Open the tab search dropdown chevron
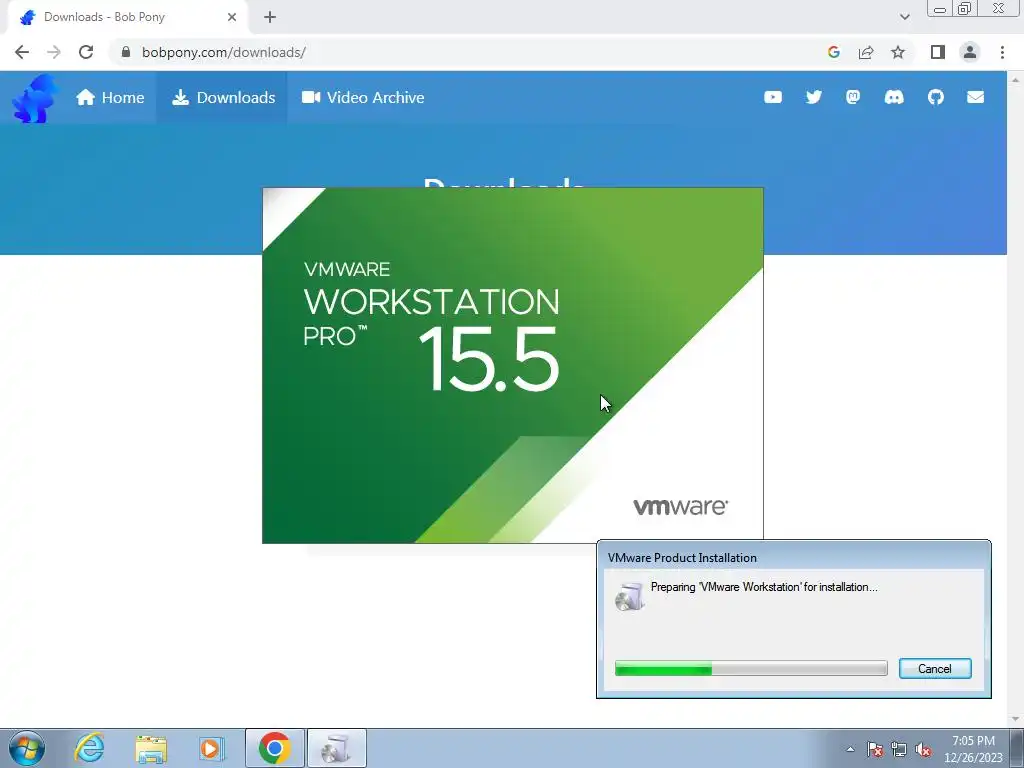 coord(904,17)
